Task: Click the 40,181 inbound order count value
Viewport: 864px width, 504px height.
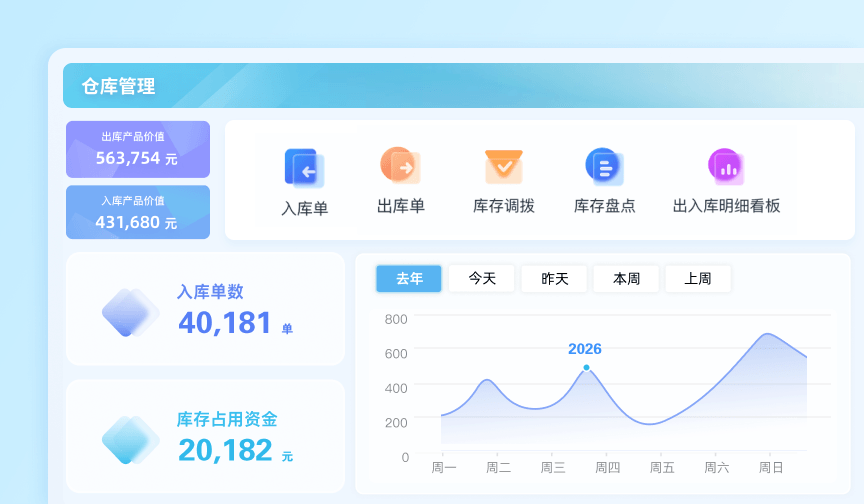Action: (x=225, y=323)
